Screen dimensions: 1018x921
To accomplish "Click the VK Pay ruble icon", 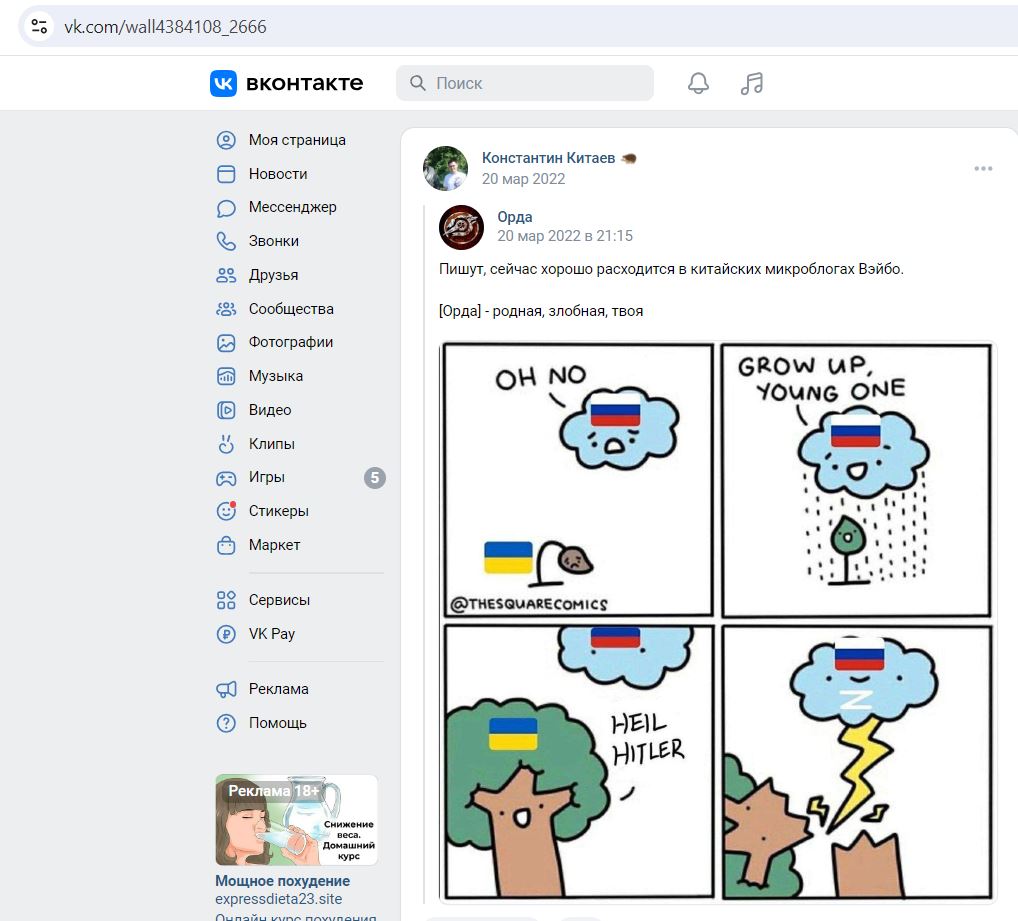I will click(226, 633).
